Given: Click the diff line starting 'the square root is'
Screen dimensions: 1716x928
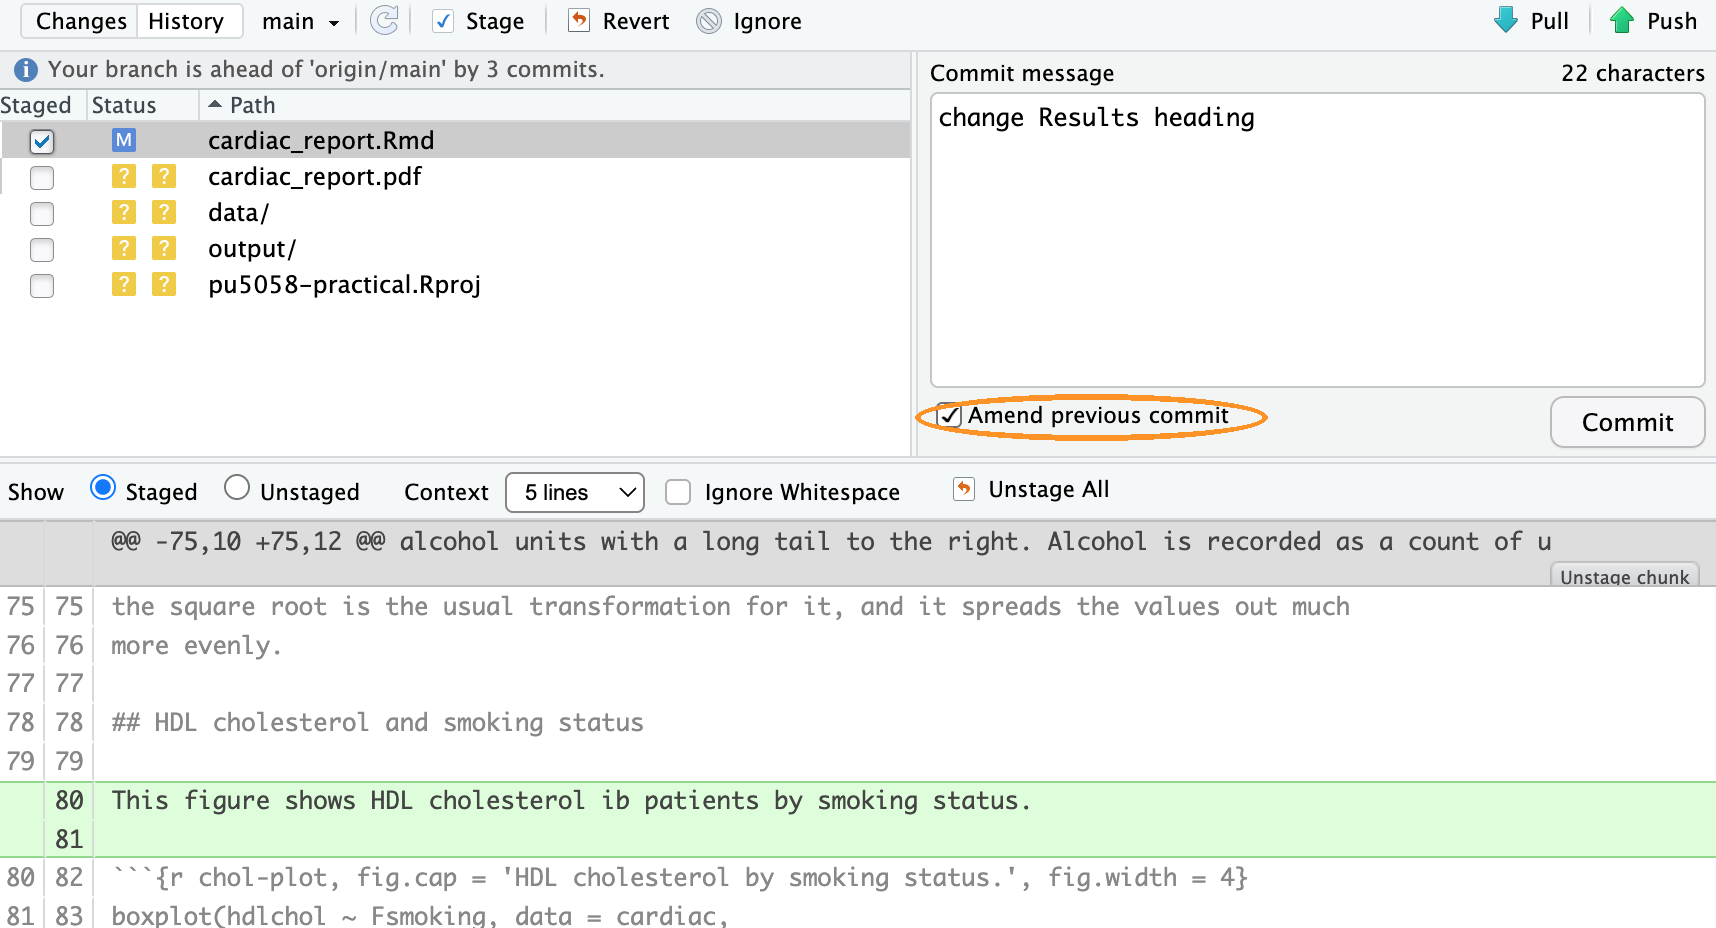Looking at the screenshot, I should [731, 606].
